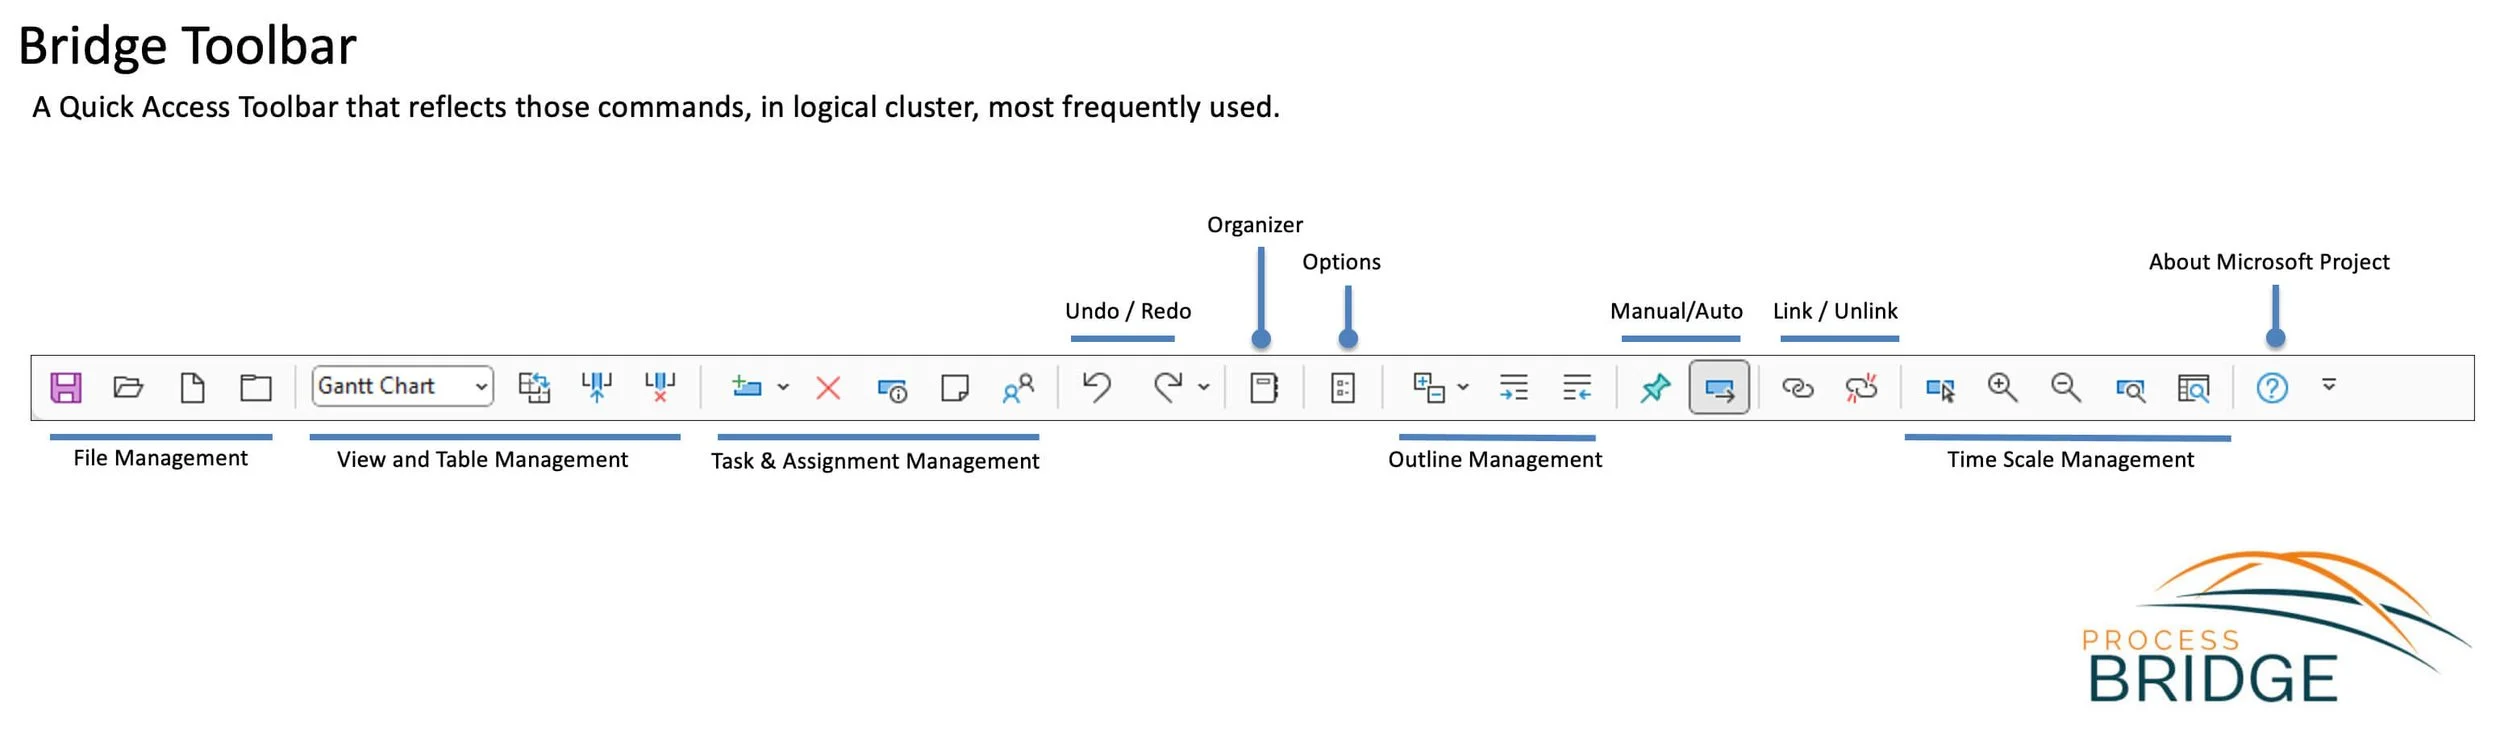Viewport: 2500px width, 742px height.
Task: Open a file with the open-folder icon
Action: (x=128, y=387)
